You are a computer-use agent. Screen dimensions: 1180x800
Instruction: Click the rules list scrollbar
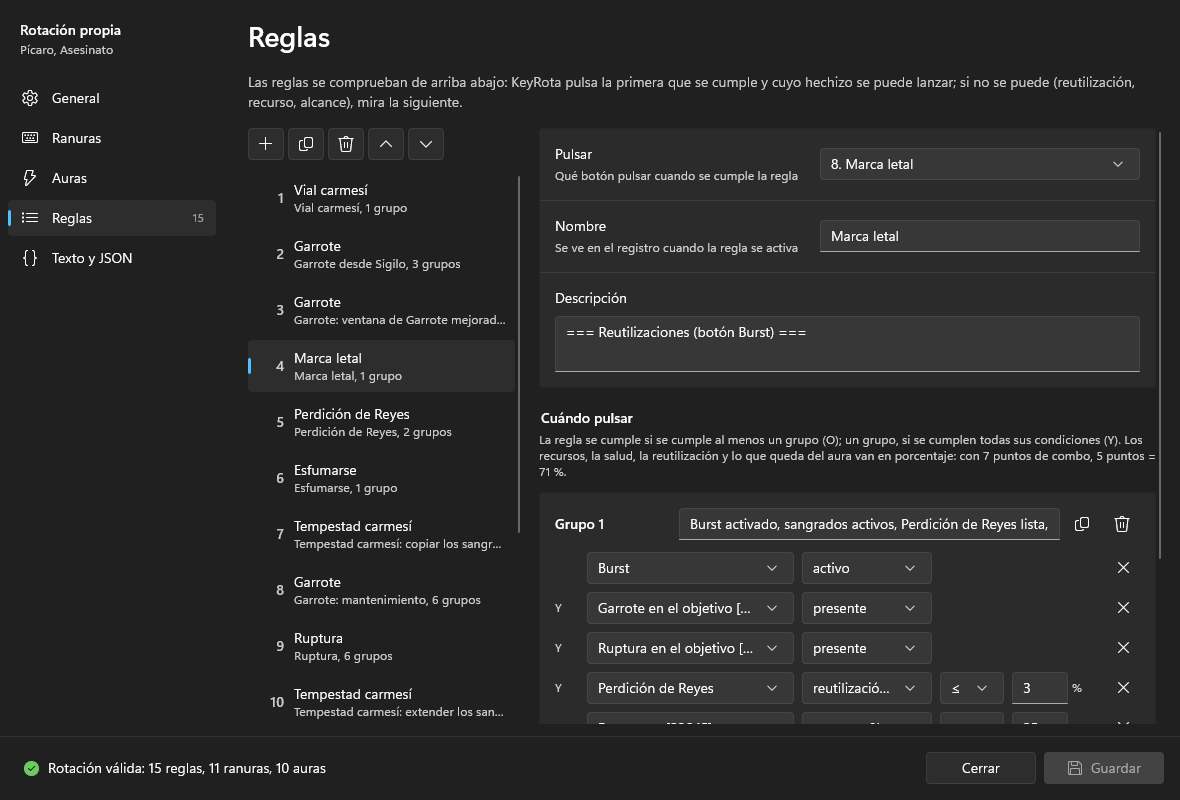(x=519, y=354)
